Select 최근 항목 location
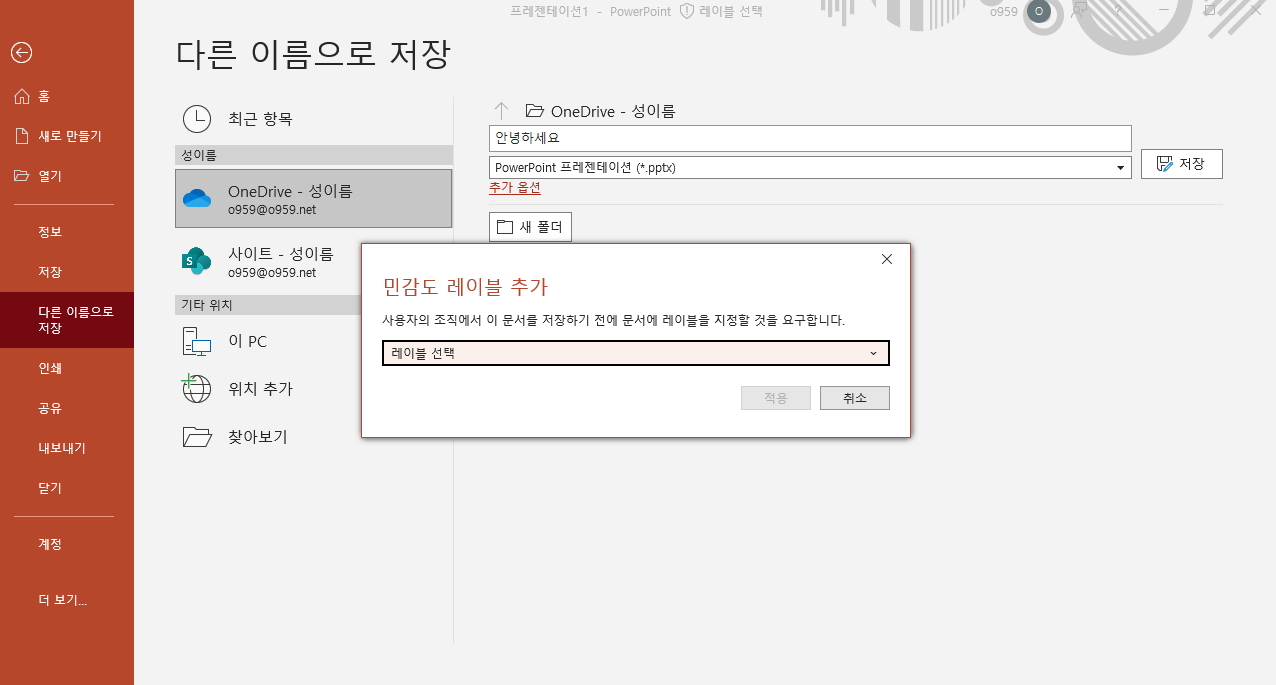This screenshot has height=685, width=1276. pyautogui.click(x=313, y=119)
